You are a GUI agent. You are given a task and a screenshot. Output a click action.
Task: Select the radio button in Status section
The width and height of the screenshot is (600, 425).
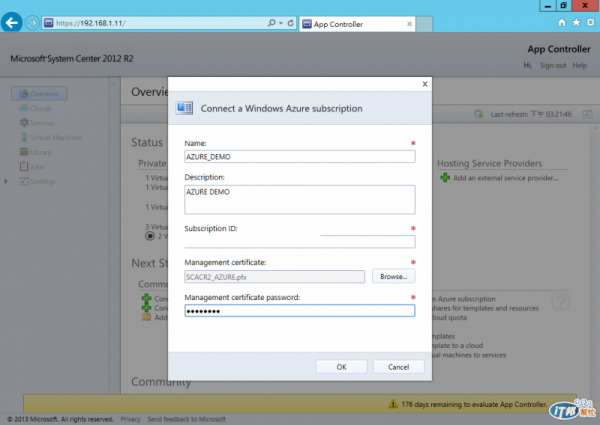click(150, 236)
